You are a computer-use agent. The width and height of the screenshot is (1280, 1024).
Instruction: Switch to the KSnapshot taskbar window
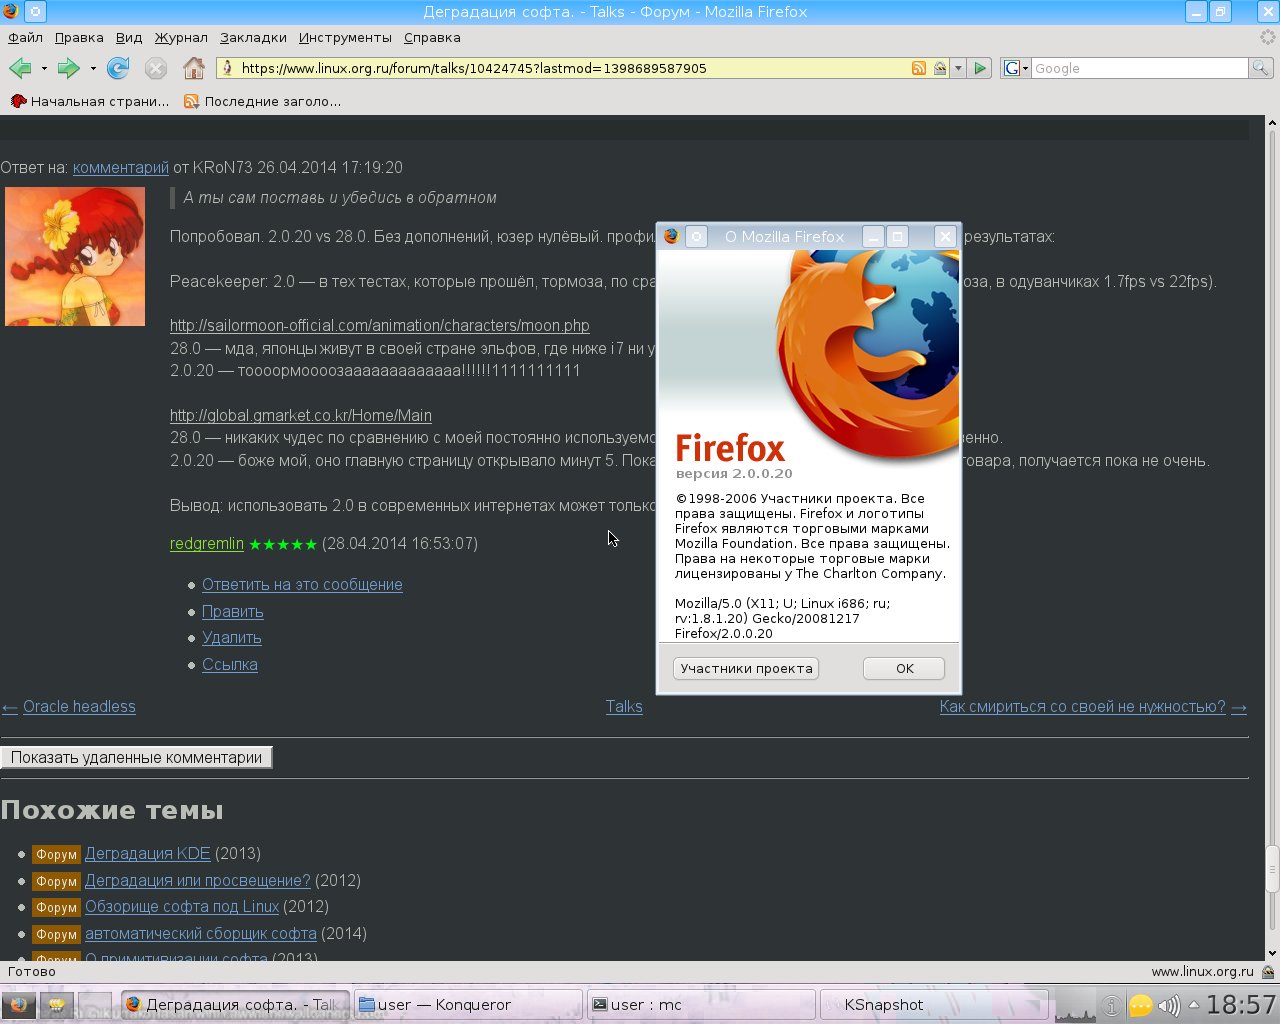934,1005
